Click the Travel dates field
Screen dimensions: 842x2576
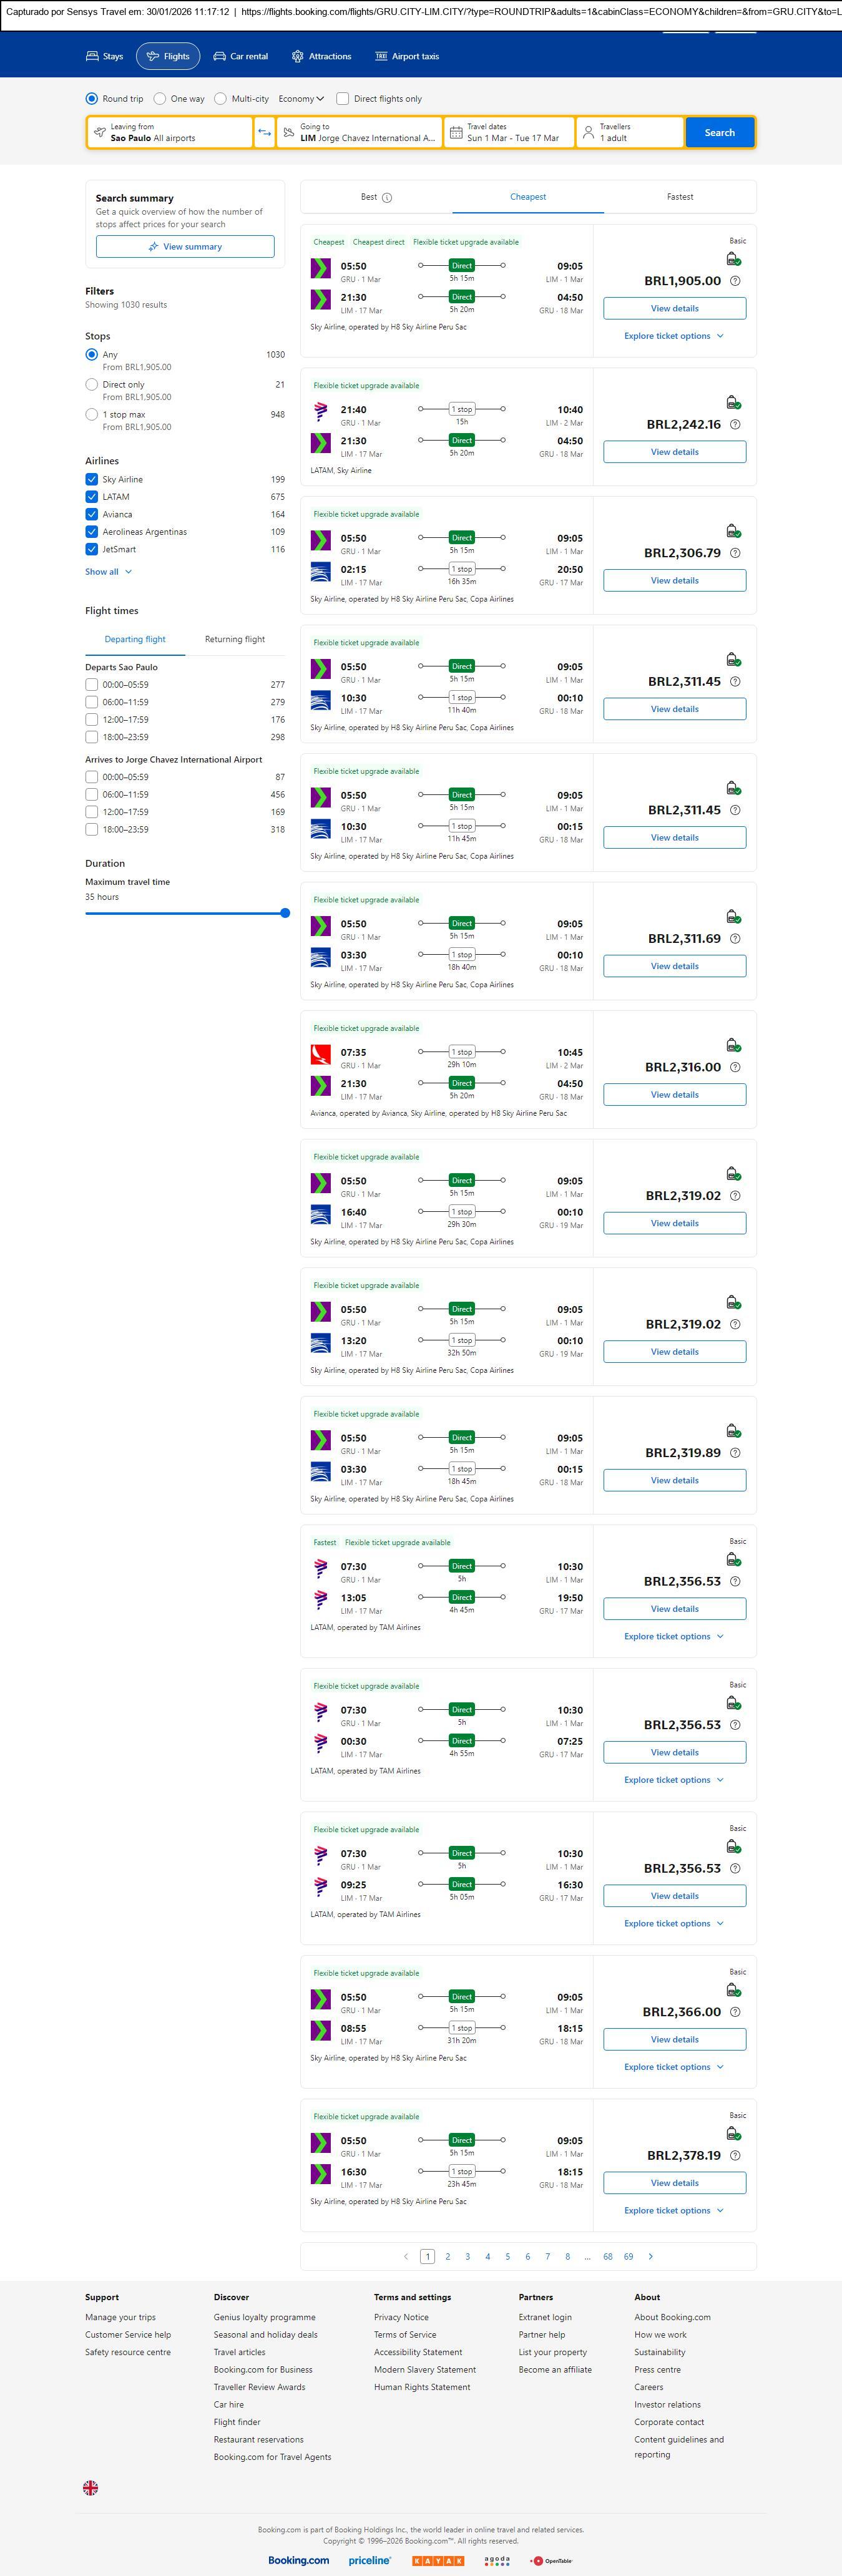point(510,133)
